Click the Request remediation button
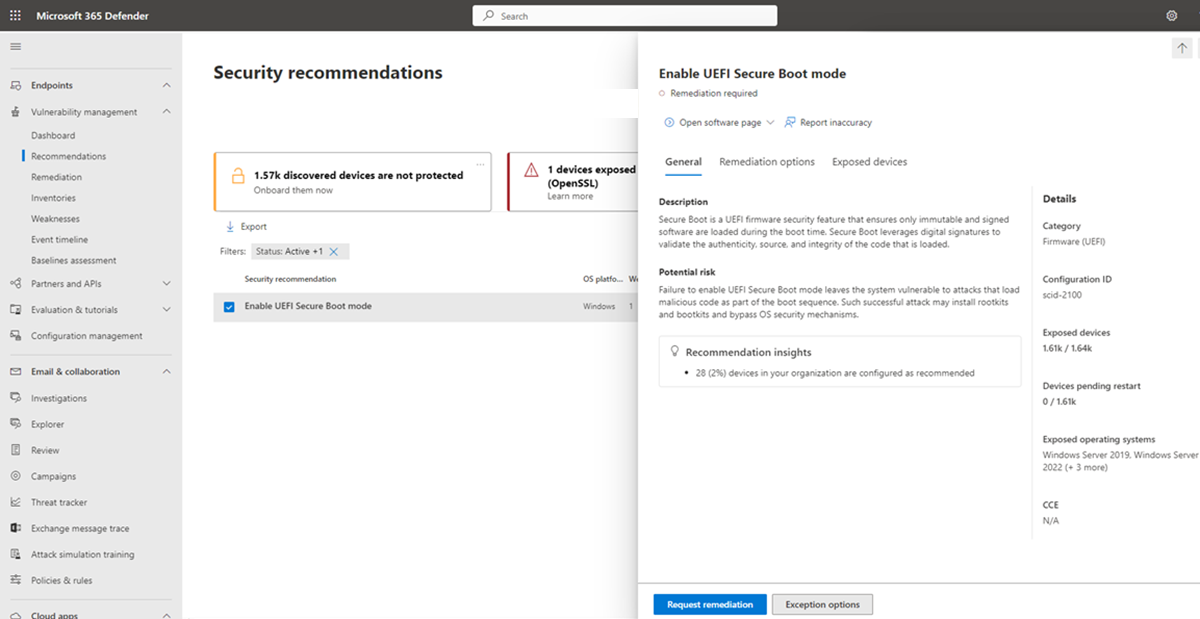Screen dimensions: 1200x619 click(709, 604)
